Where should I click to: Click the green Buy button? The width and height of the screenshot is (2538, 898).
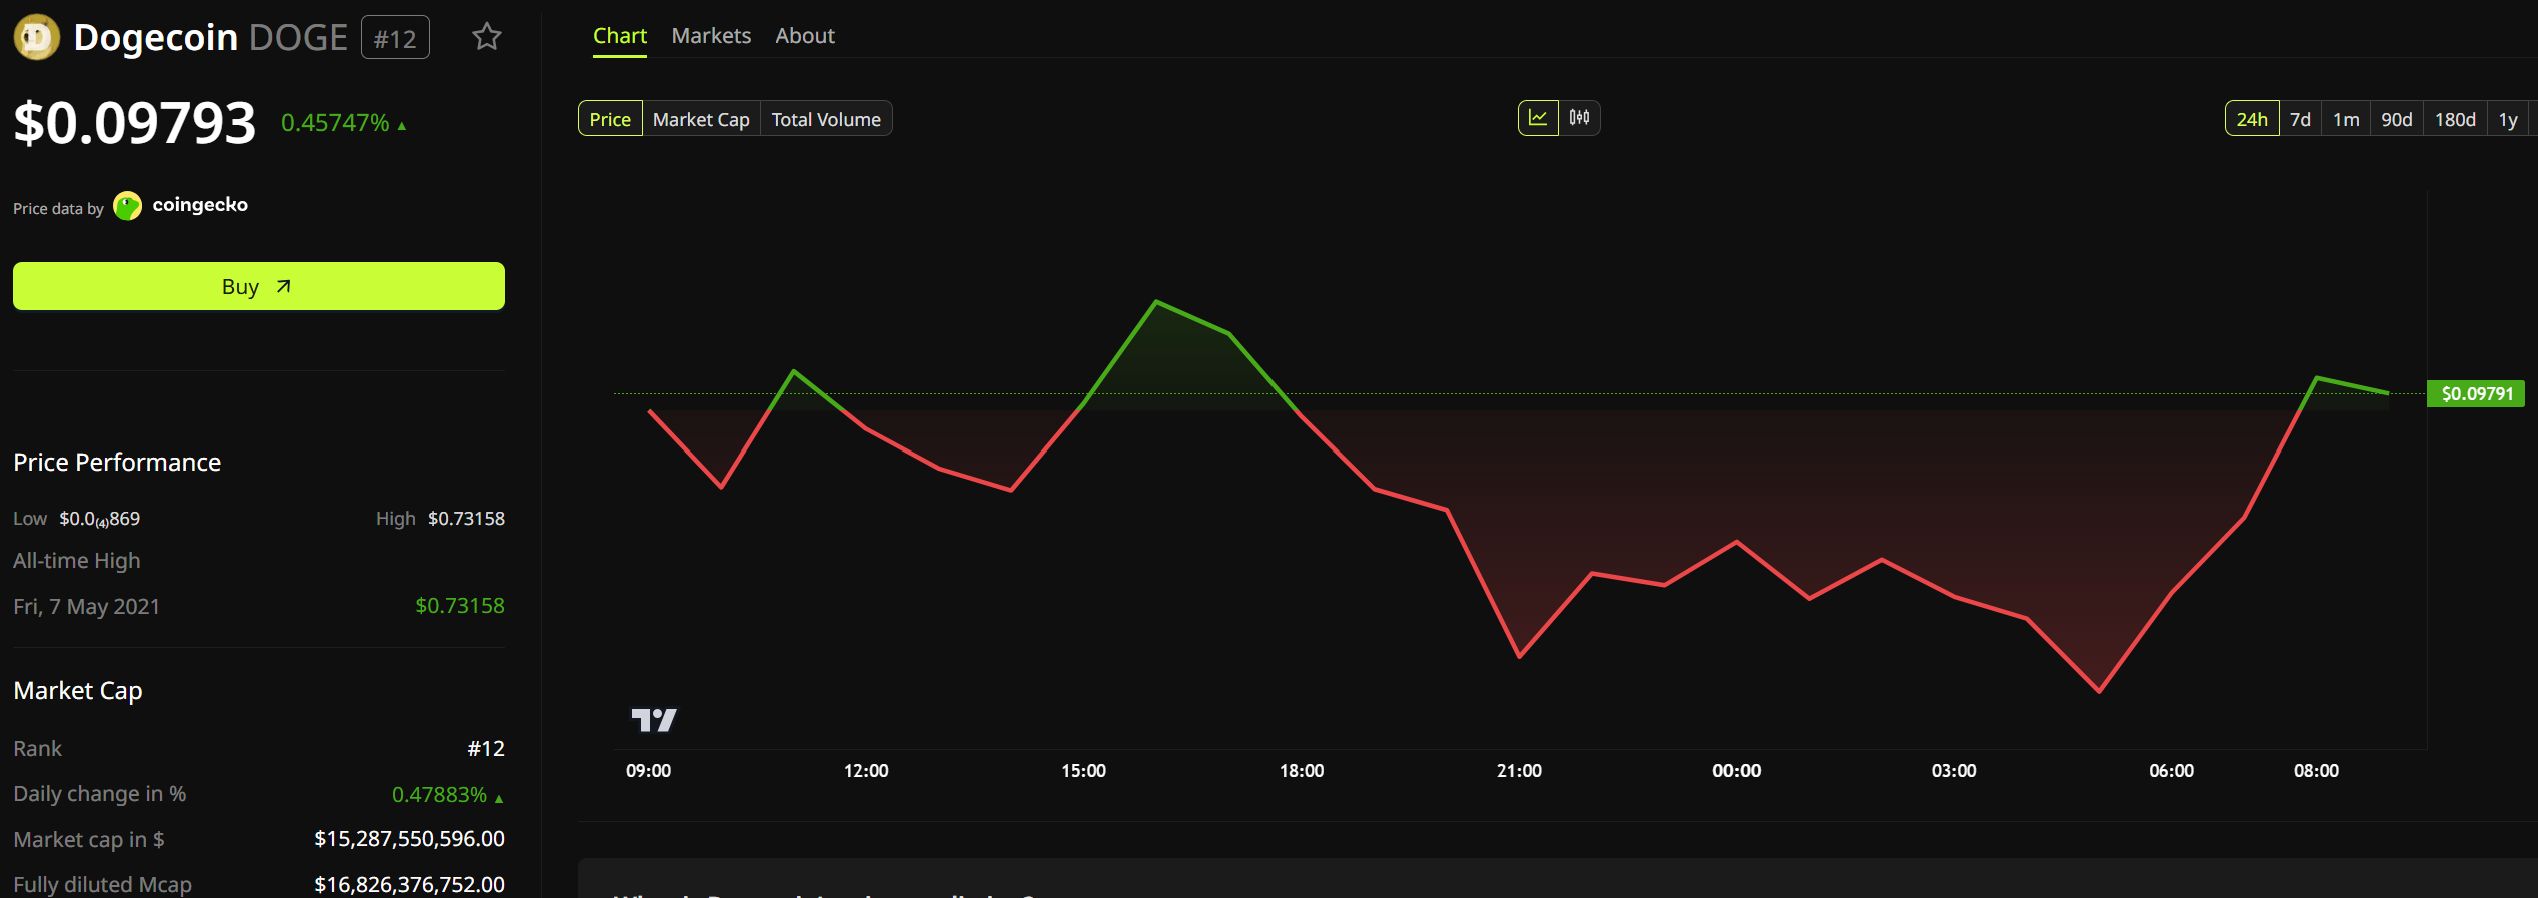click(259, 286)
